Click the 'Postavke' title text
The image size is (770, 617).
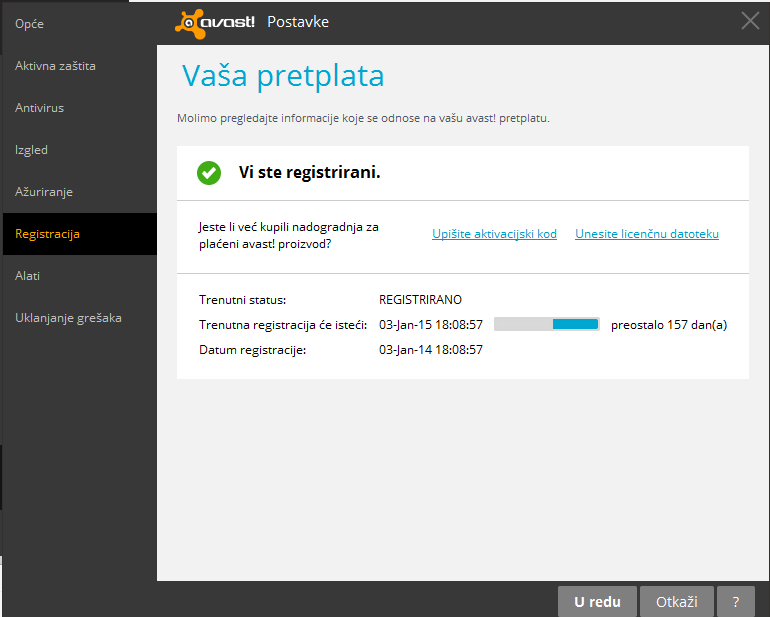coord(298,22)
